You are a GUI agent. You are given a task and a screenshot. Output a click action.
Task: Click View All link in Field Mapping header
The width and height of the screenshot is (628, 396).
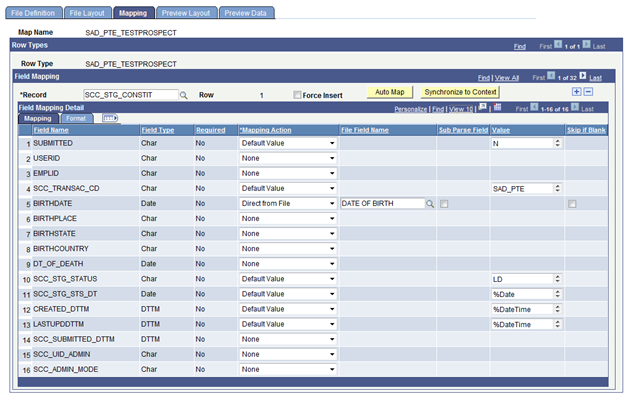click(x=507, y=78)
